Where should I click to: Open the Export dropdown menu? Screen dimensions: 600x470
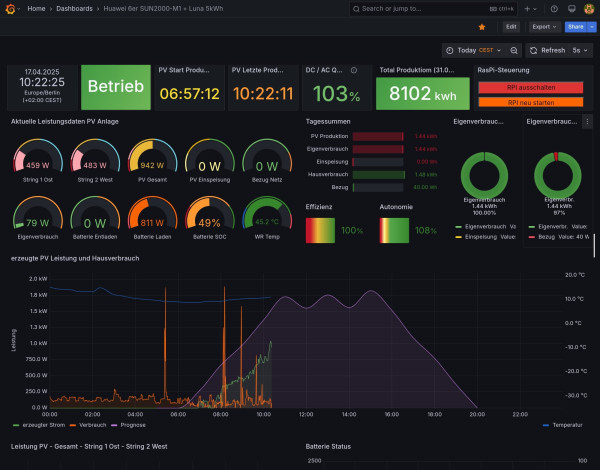[x=543, y=27]
